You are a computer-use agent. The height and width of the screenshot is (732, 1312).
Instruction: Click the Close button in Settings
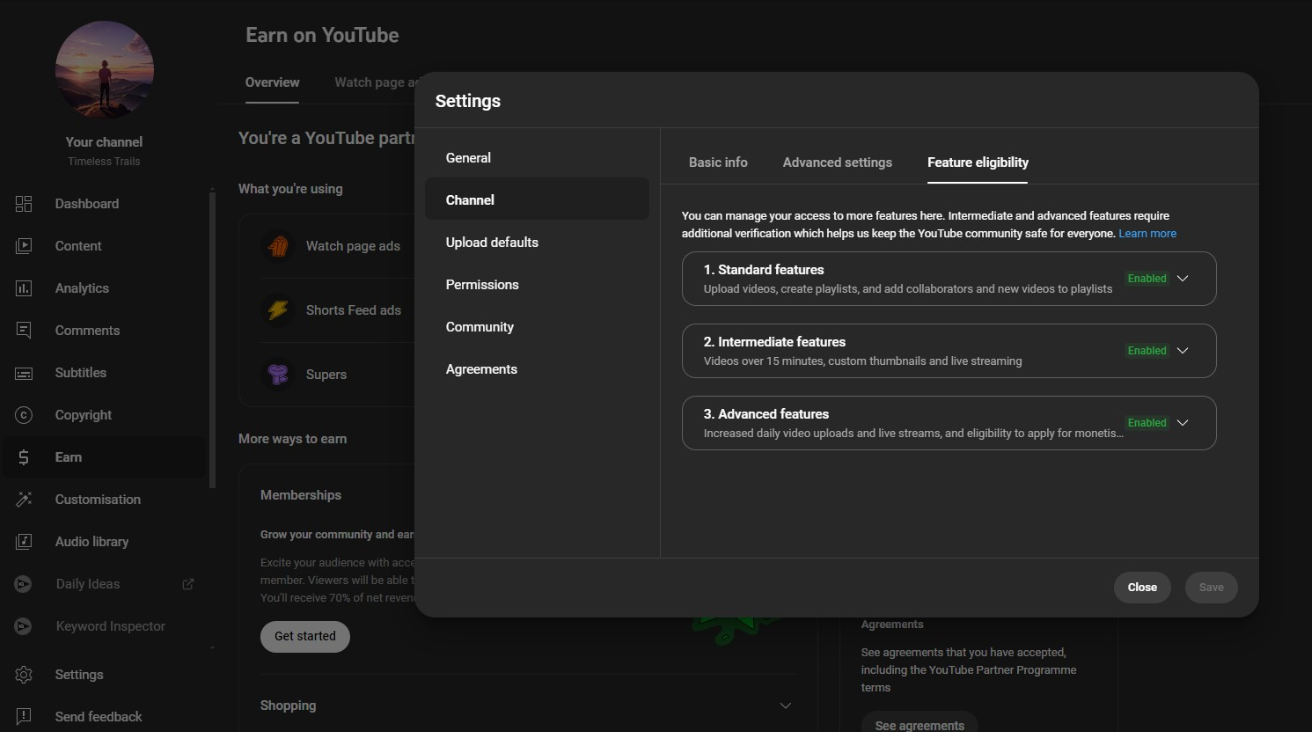(1142, 587)
